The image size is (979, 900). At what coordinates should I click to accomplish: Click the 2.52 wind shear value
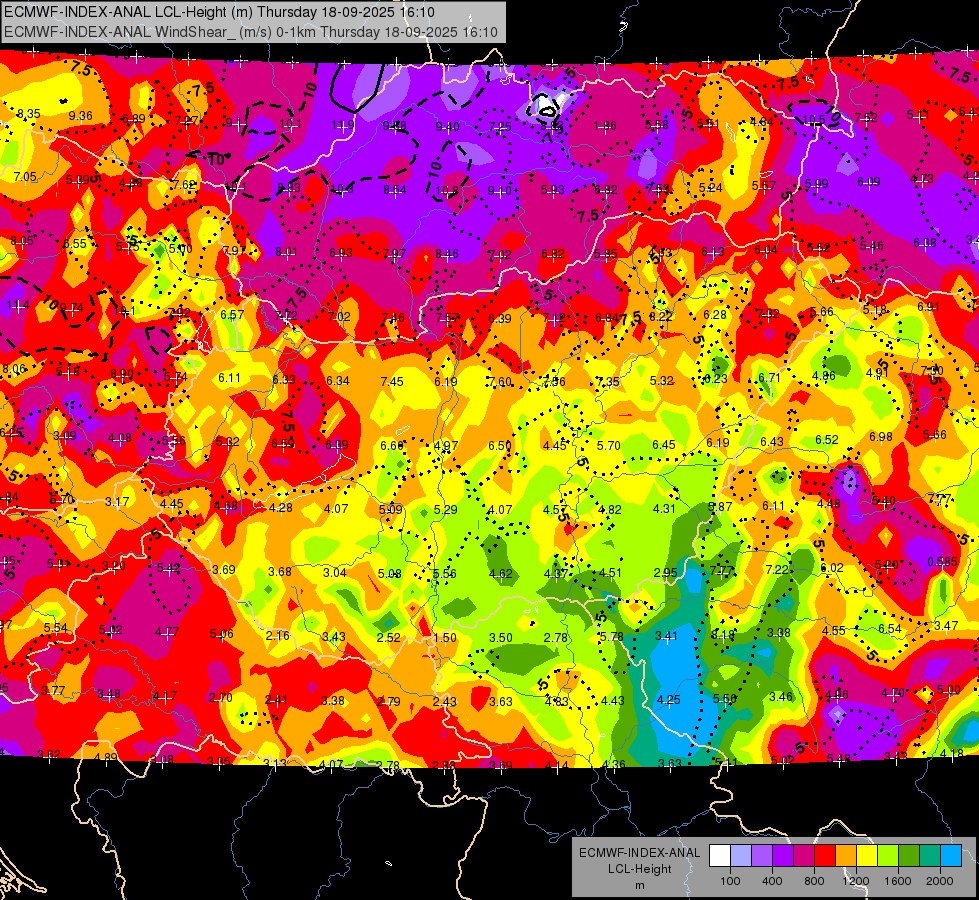(388, 638)
